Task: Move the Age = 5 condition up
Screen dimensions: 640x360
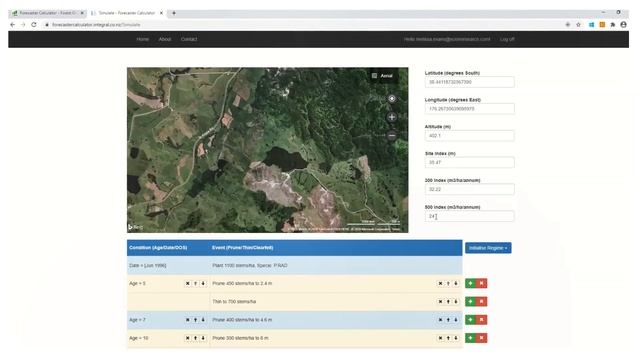Action: (x=195, y=283)
